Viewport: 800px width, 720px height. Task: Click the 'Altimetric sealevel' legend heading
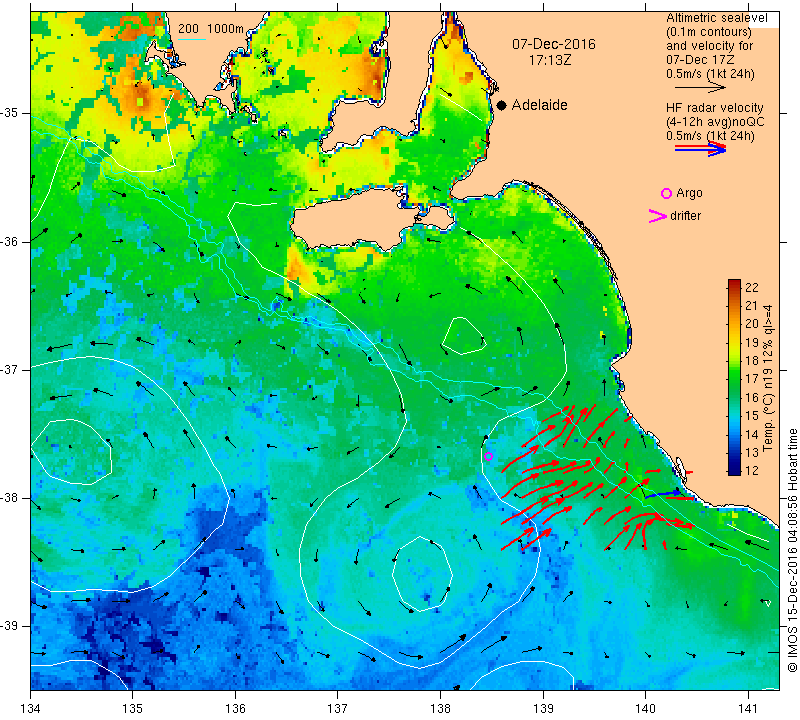point(716,18)
